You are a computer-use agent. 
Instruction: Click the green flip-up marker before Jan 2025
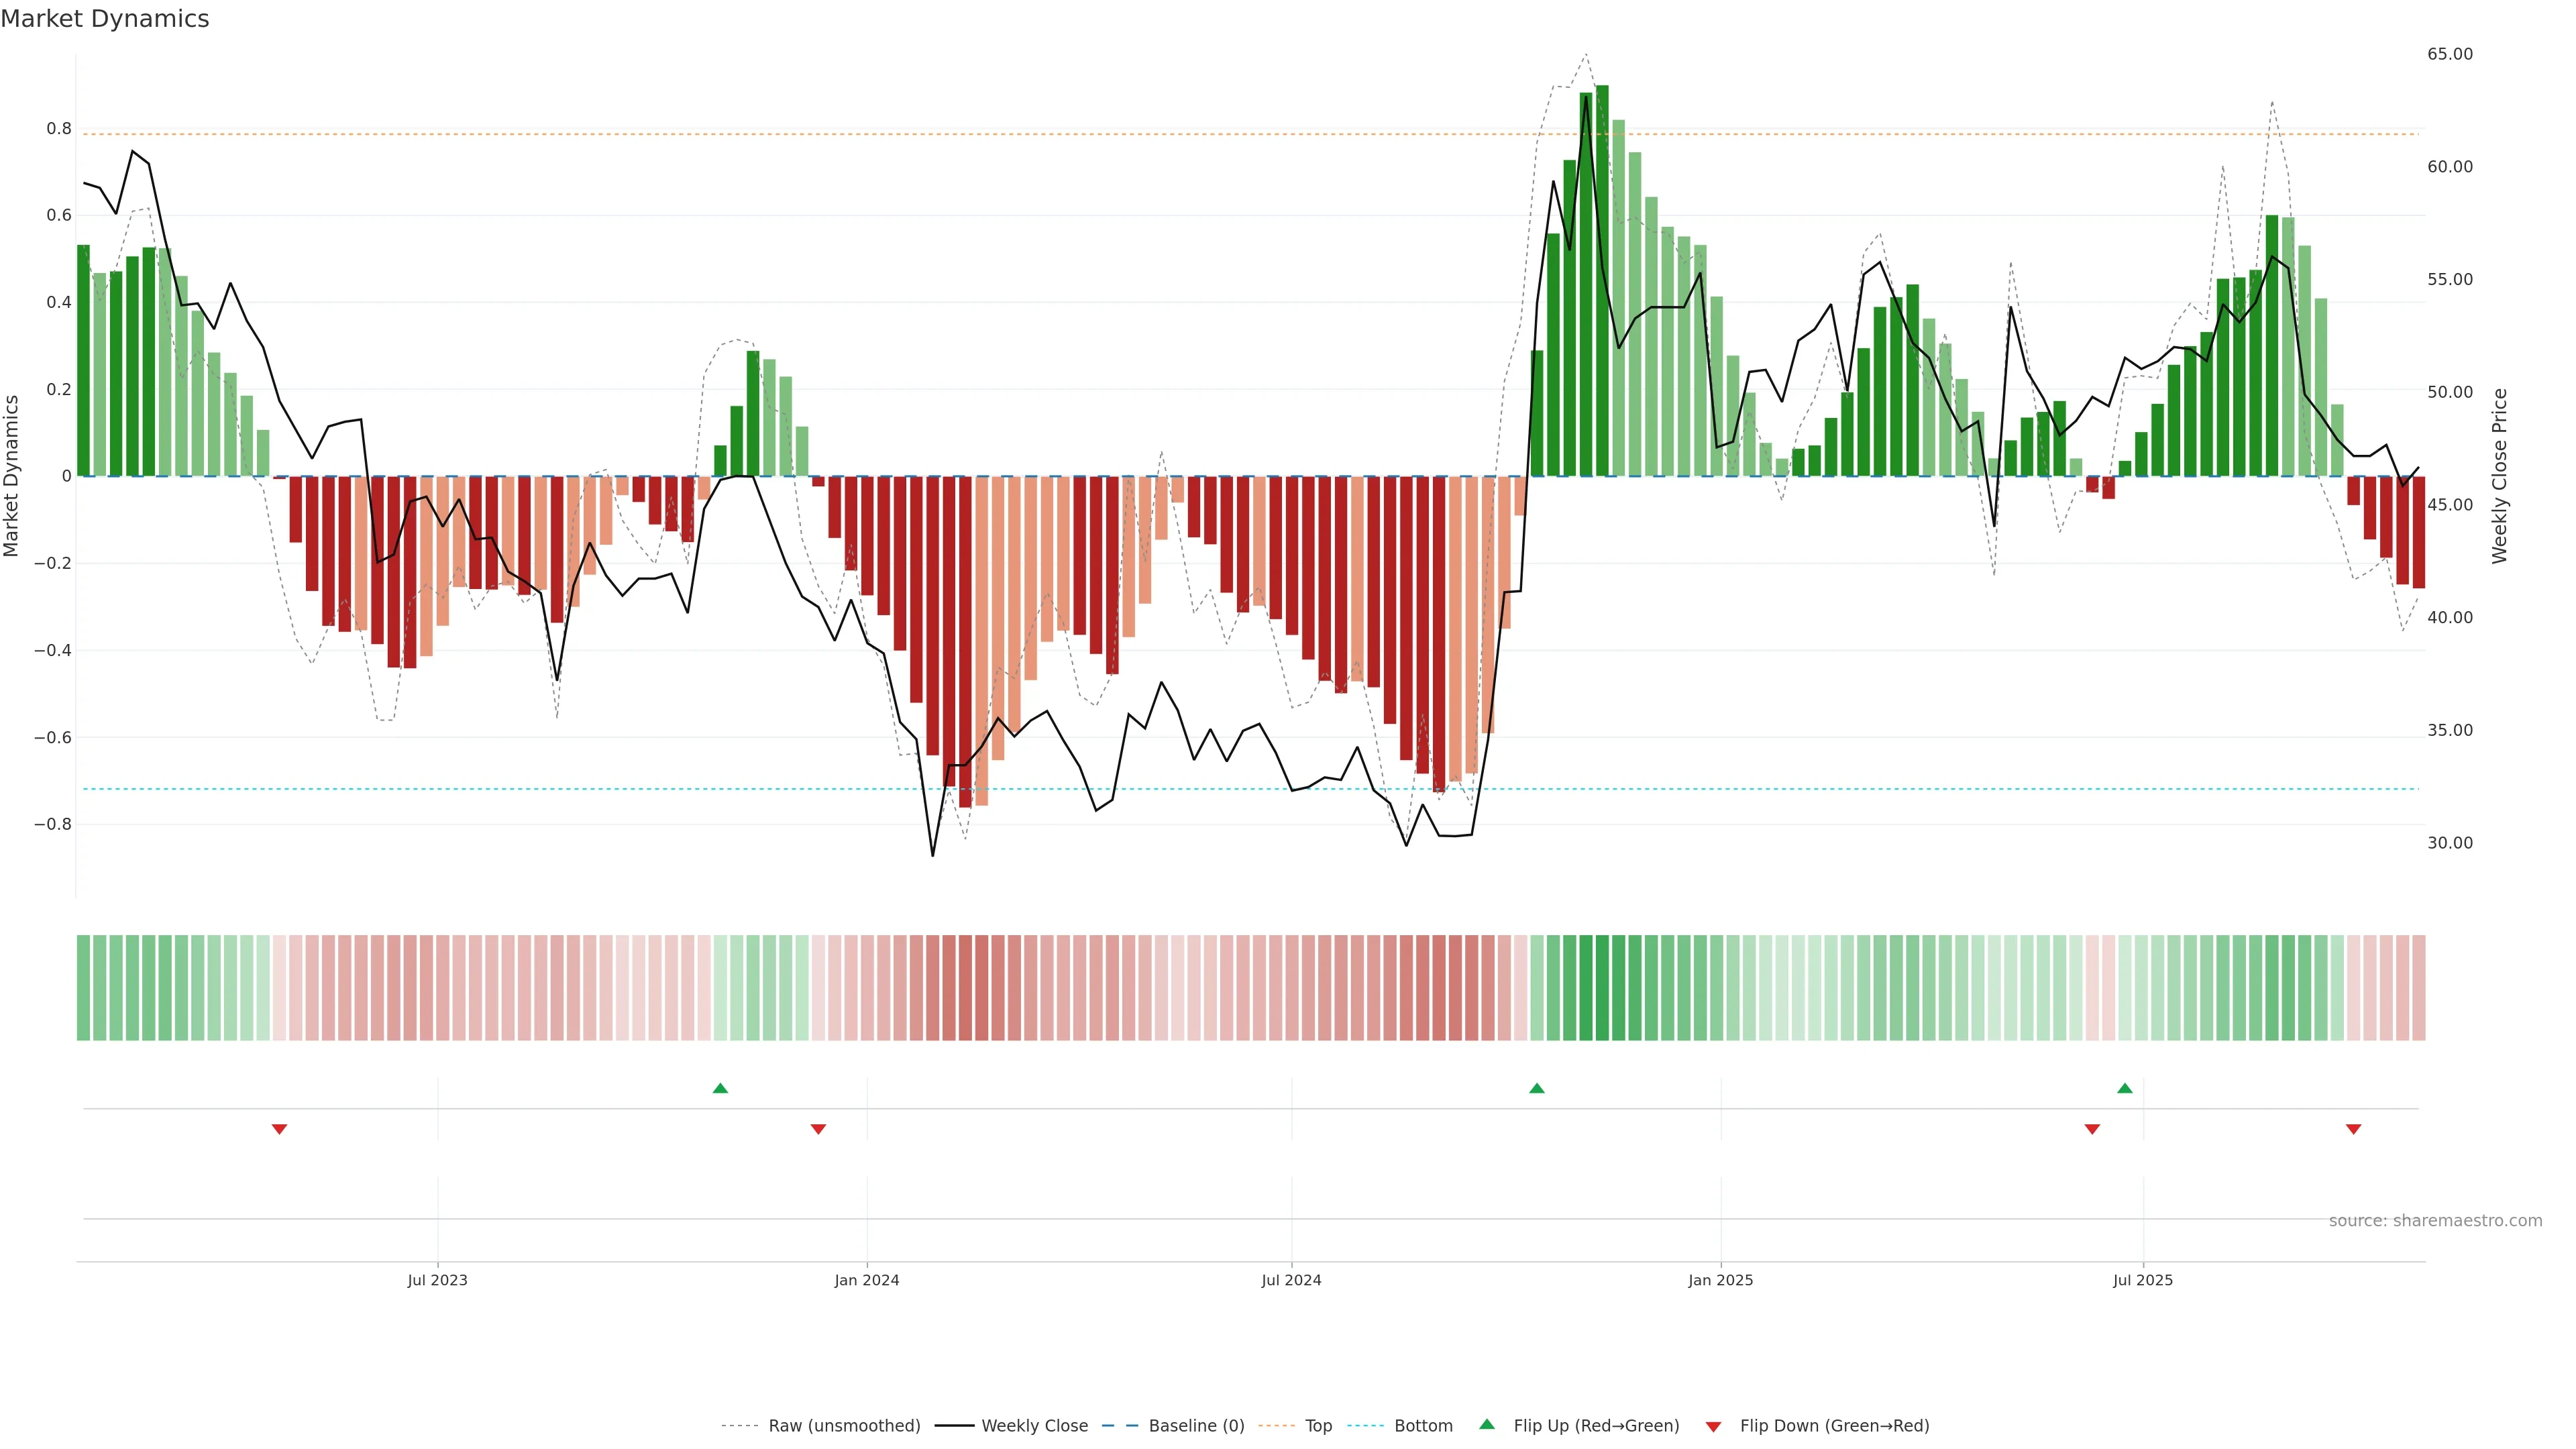1537,1088
